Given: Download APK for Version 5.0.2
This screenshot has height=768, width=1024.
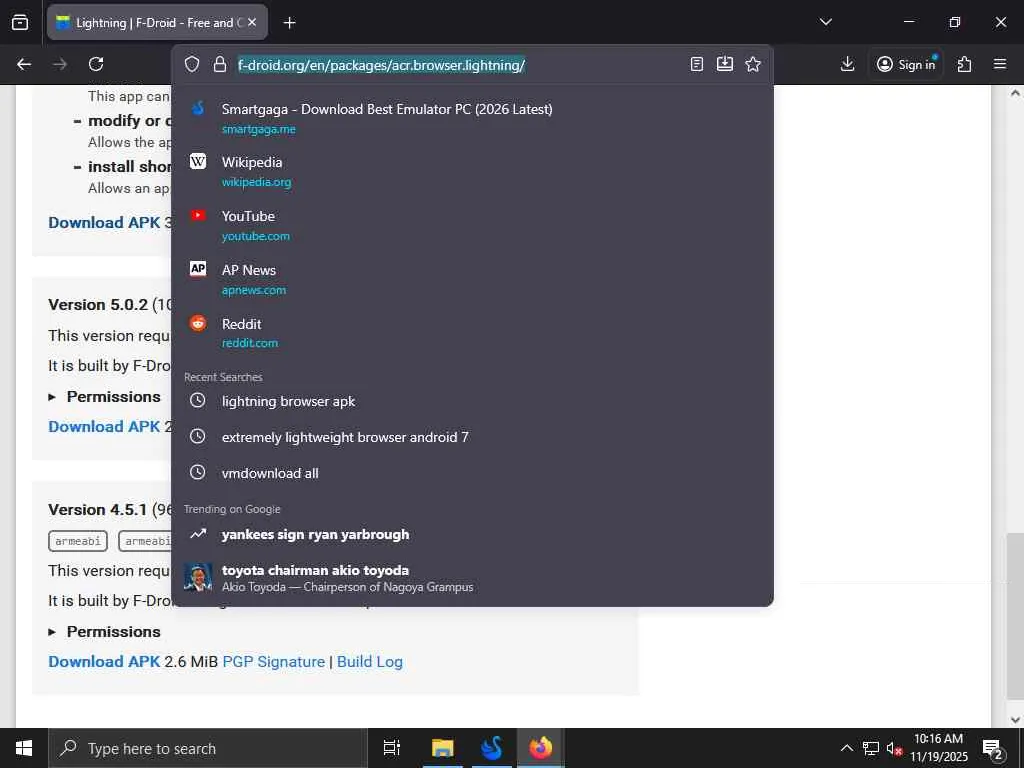Looking at the screenshot, I should click(x=104, y=426).
